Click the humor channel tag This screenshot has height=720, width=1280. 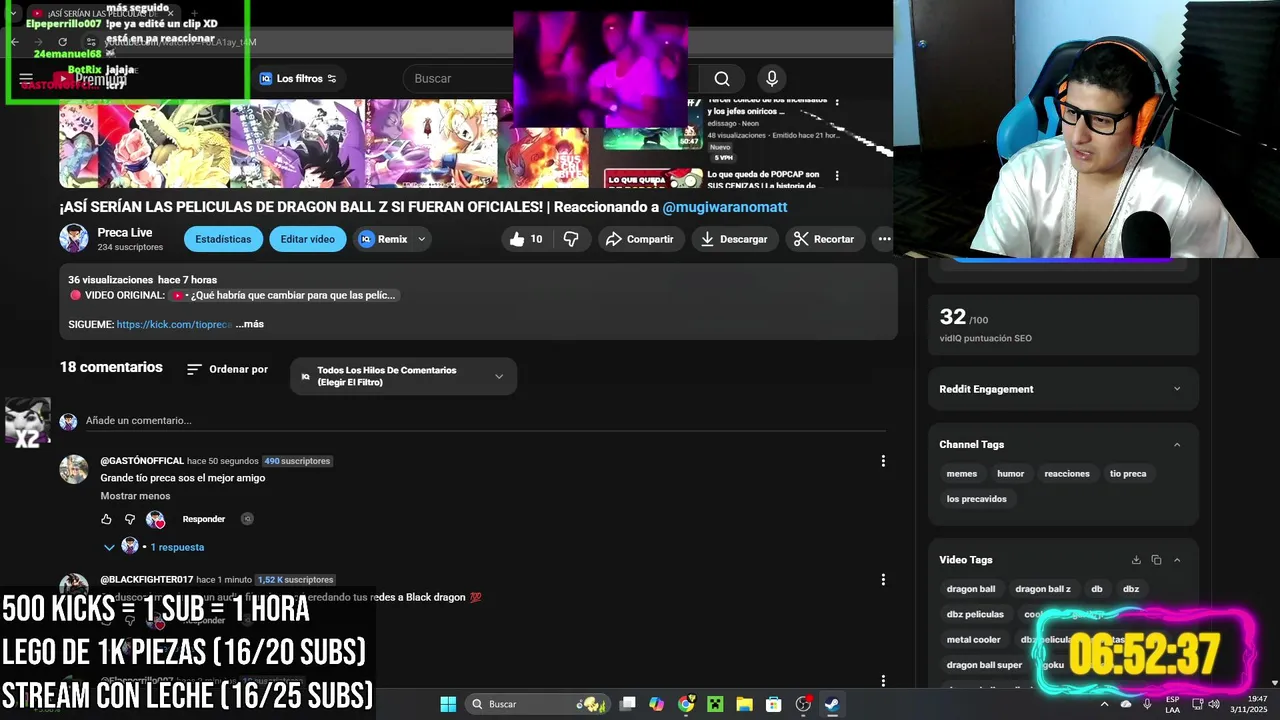pyautogui.click(x=1011, y=474)
